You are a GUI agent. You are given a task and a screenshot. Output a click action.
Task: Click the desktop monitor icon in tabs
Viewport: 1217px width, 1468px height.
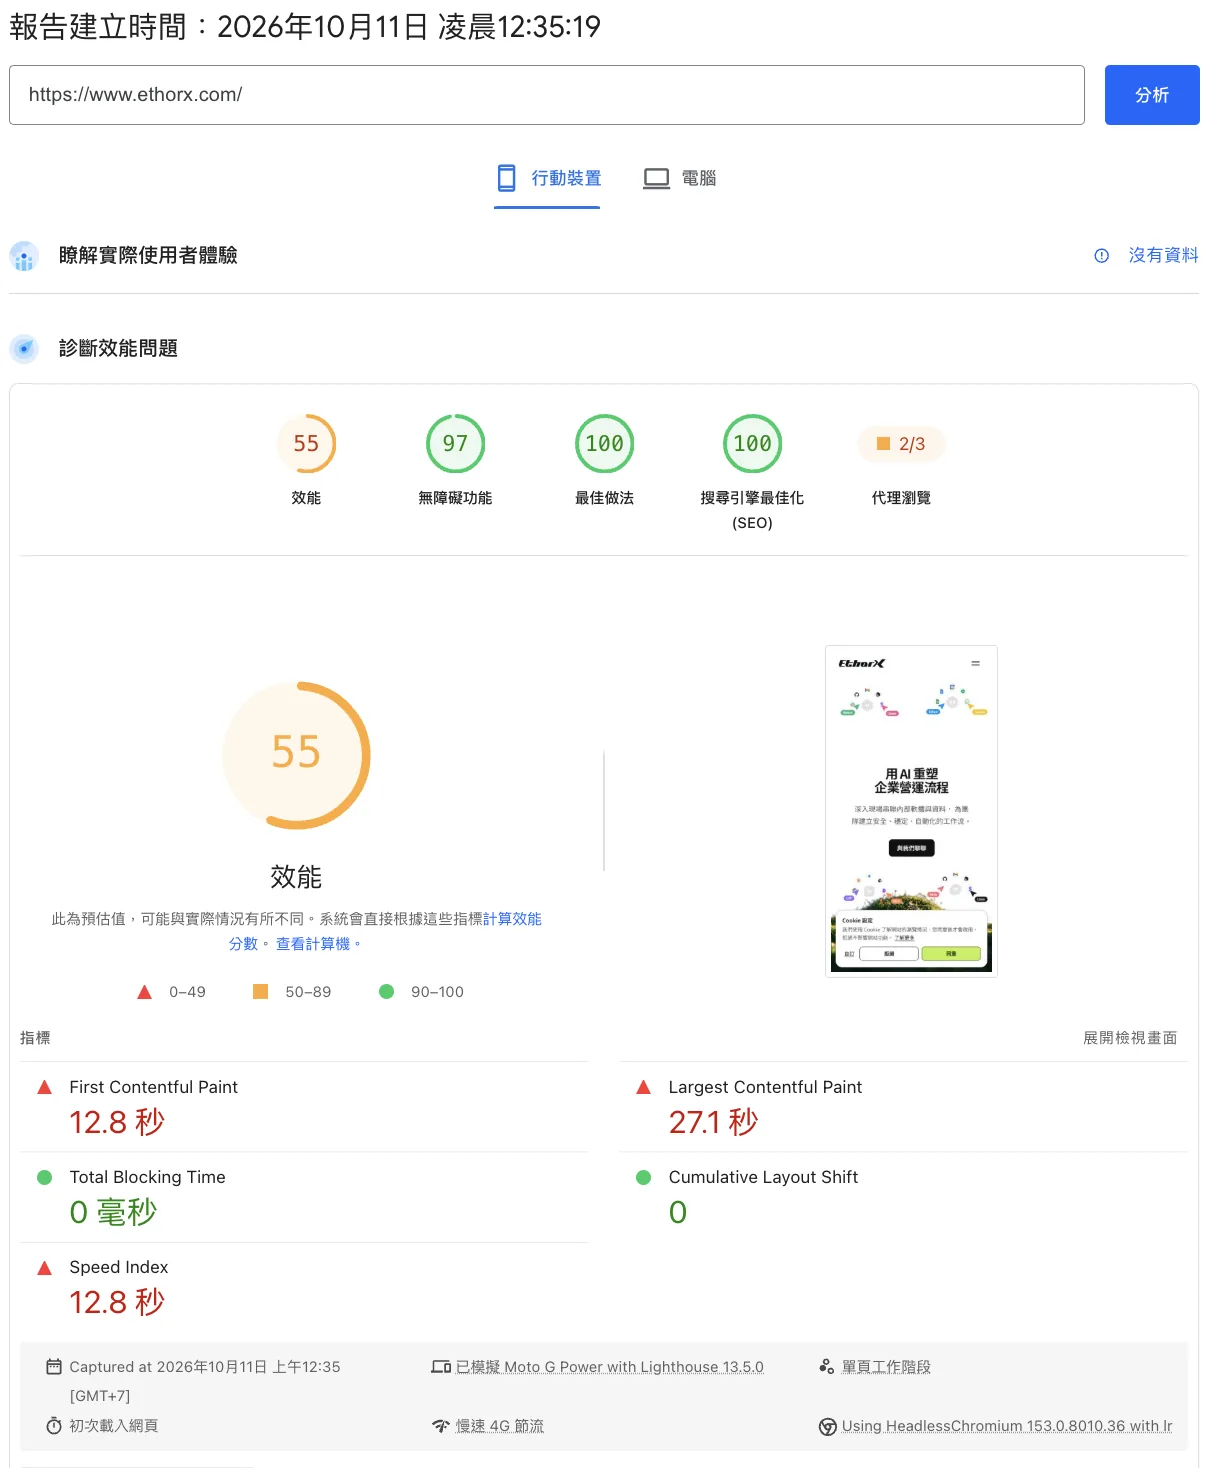[656, 179]
